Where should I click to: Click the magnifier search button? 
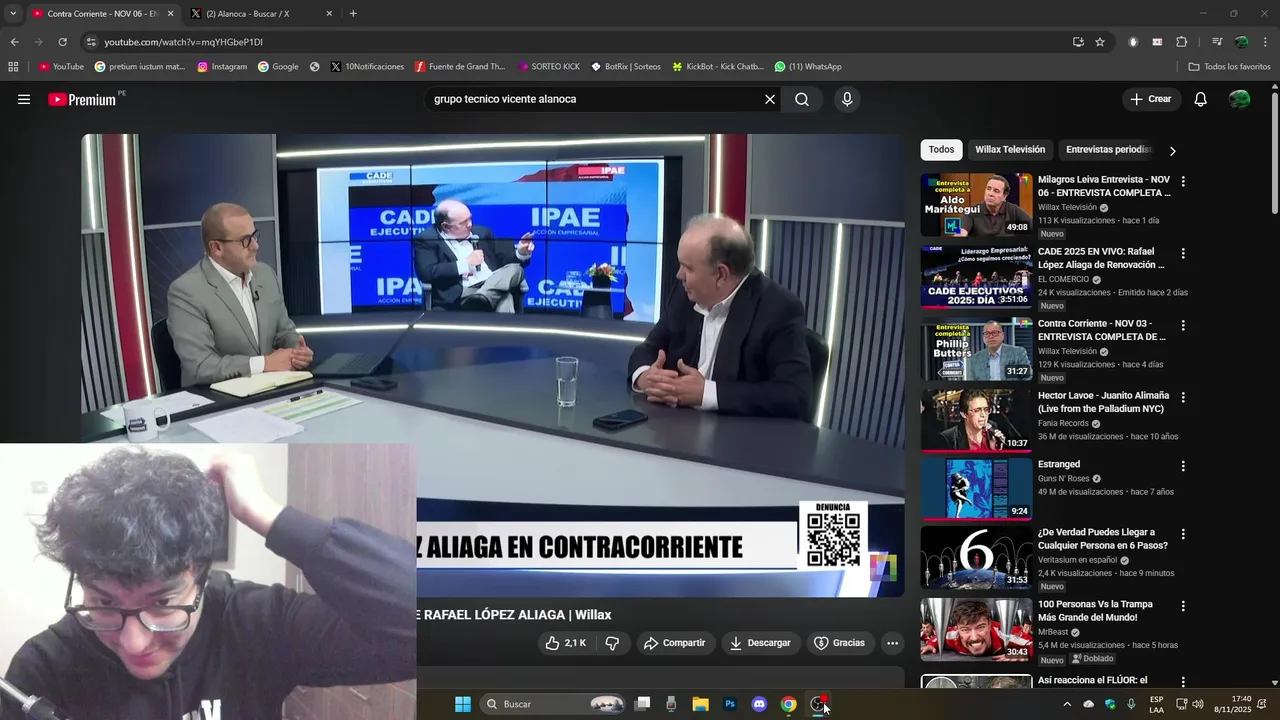pos(802,99)
